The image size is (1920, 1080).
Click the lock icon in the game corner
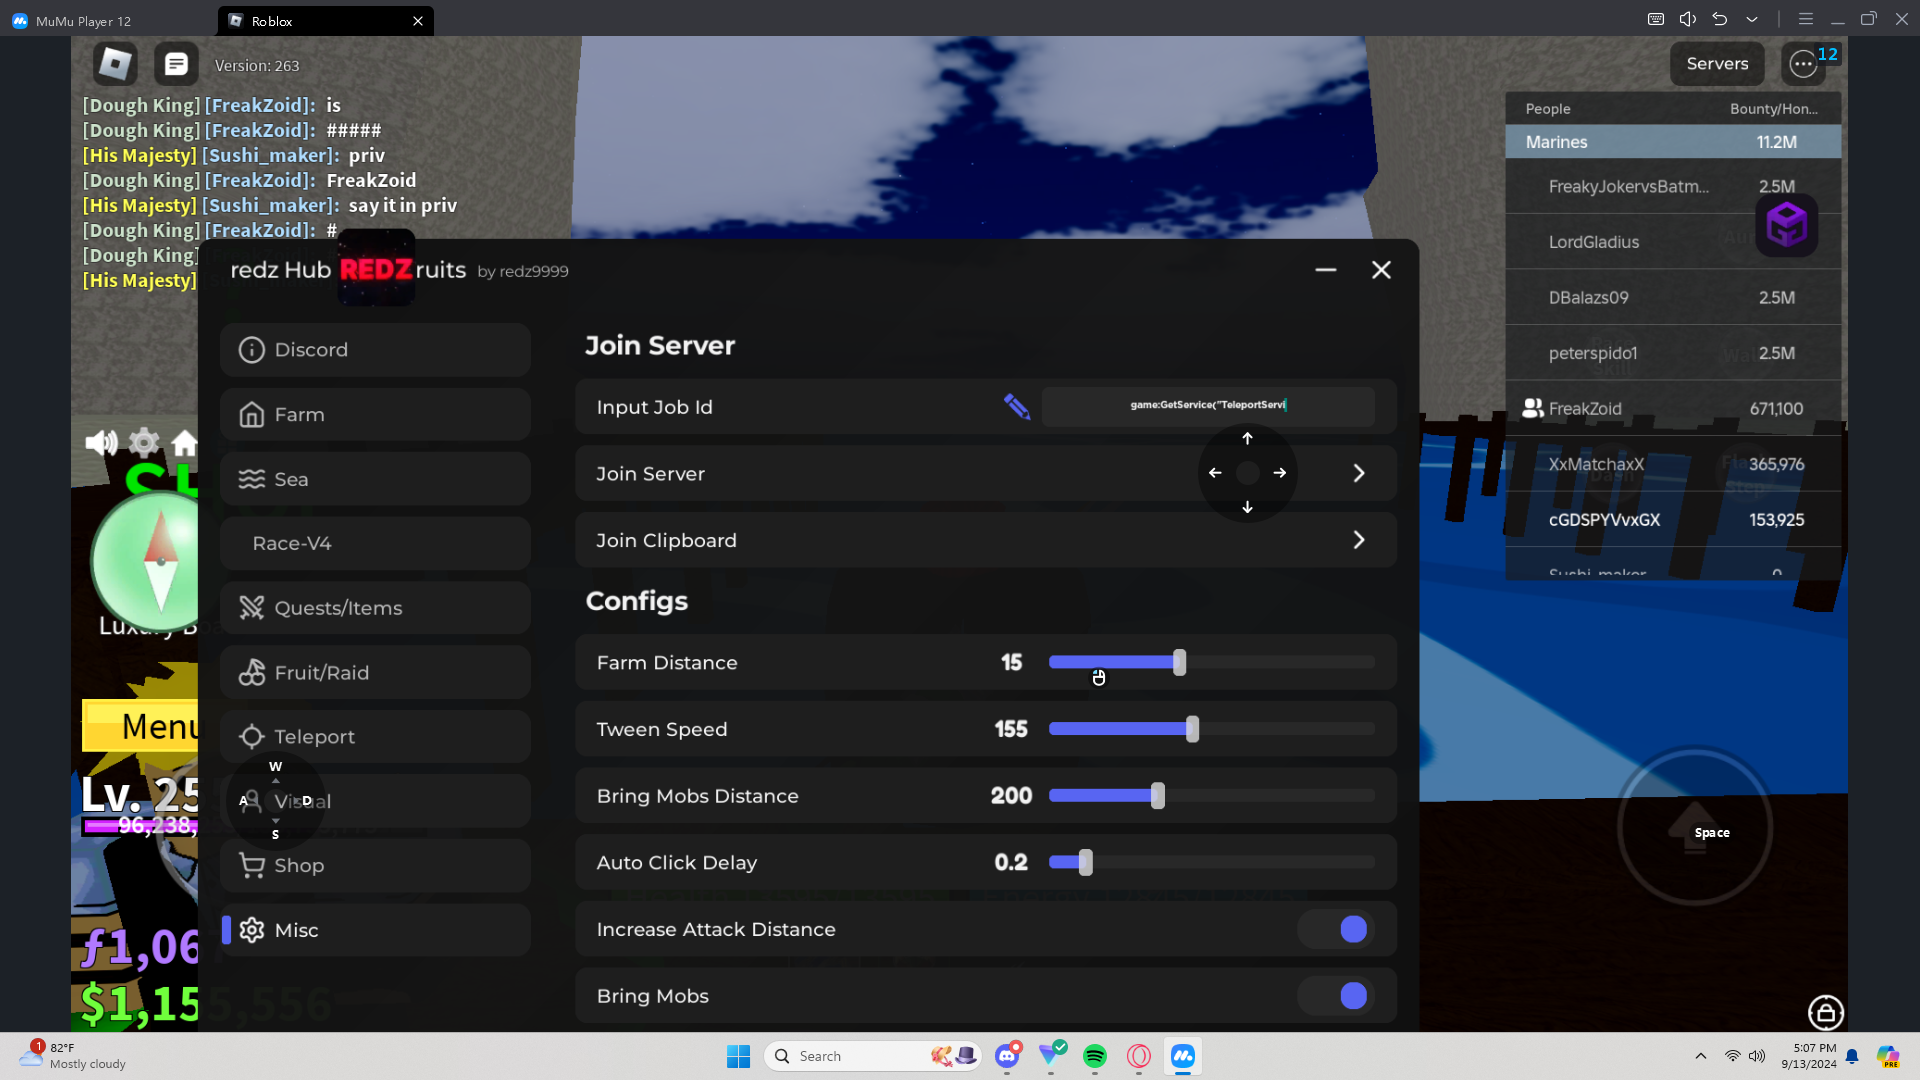[x=1826, y=1012]
